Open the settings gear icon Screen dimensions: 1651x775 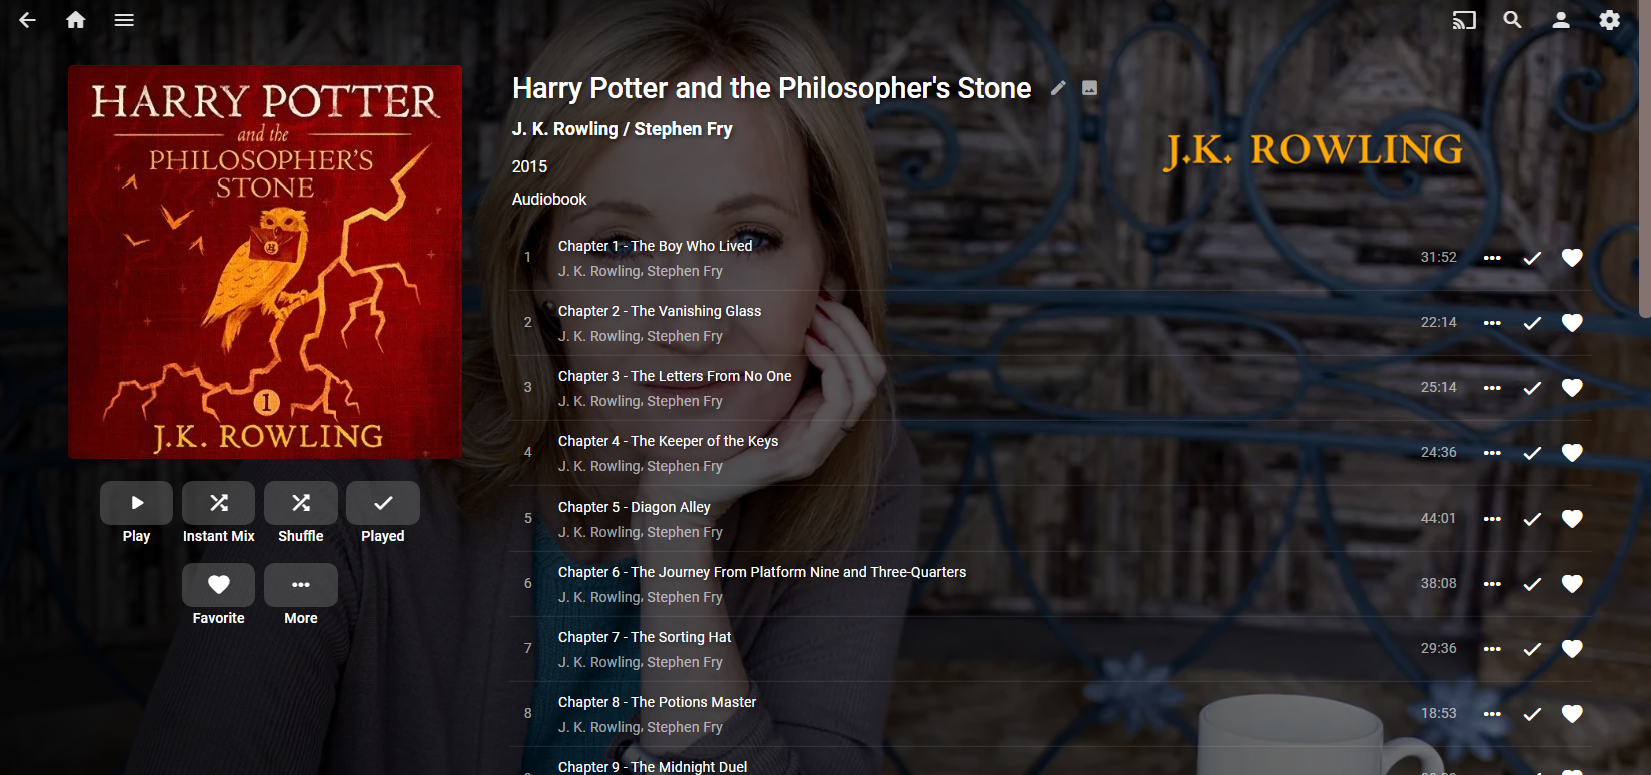(1609, 20)
